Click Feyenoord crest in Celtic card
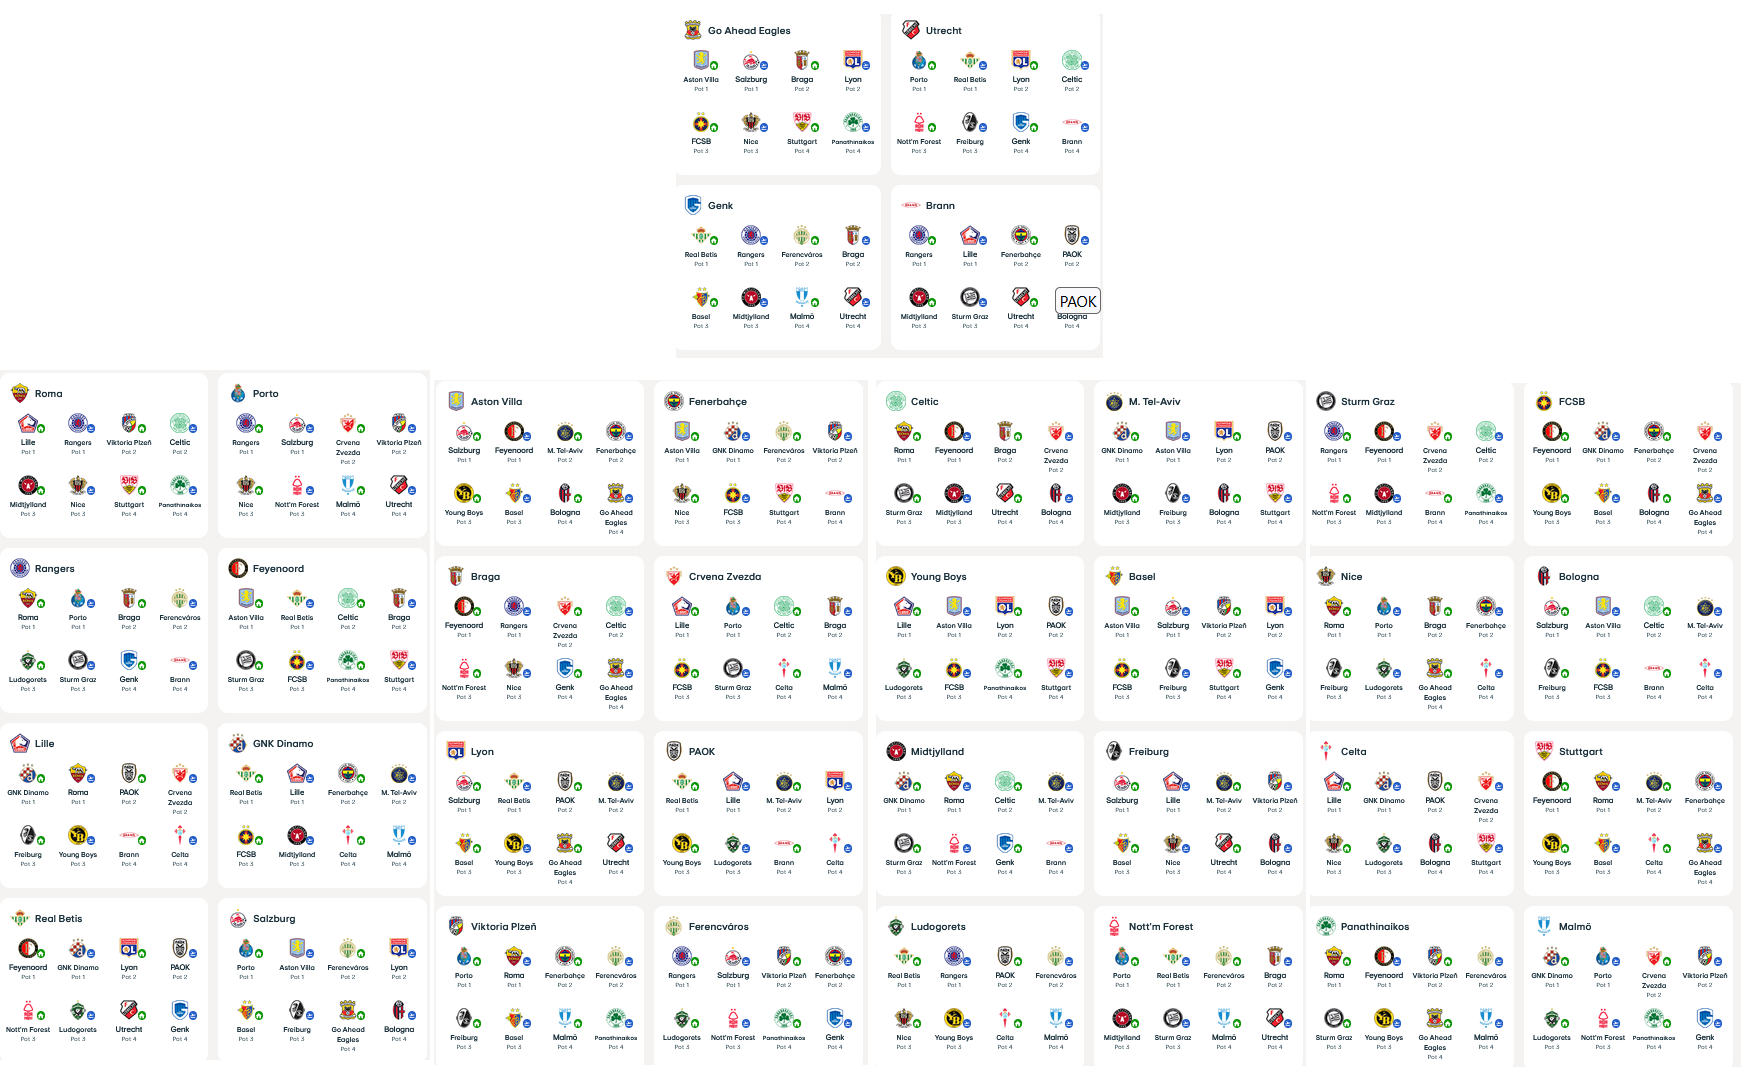Screen dimensions: 1741x1067 (x=952, y=432)
